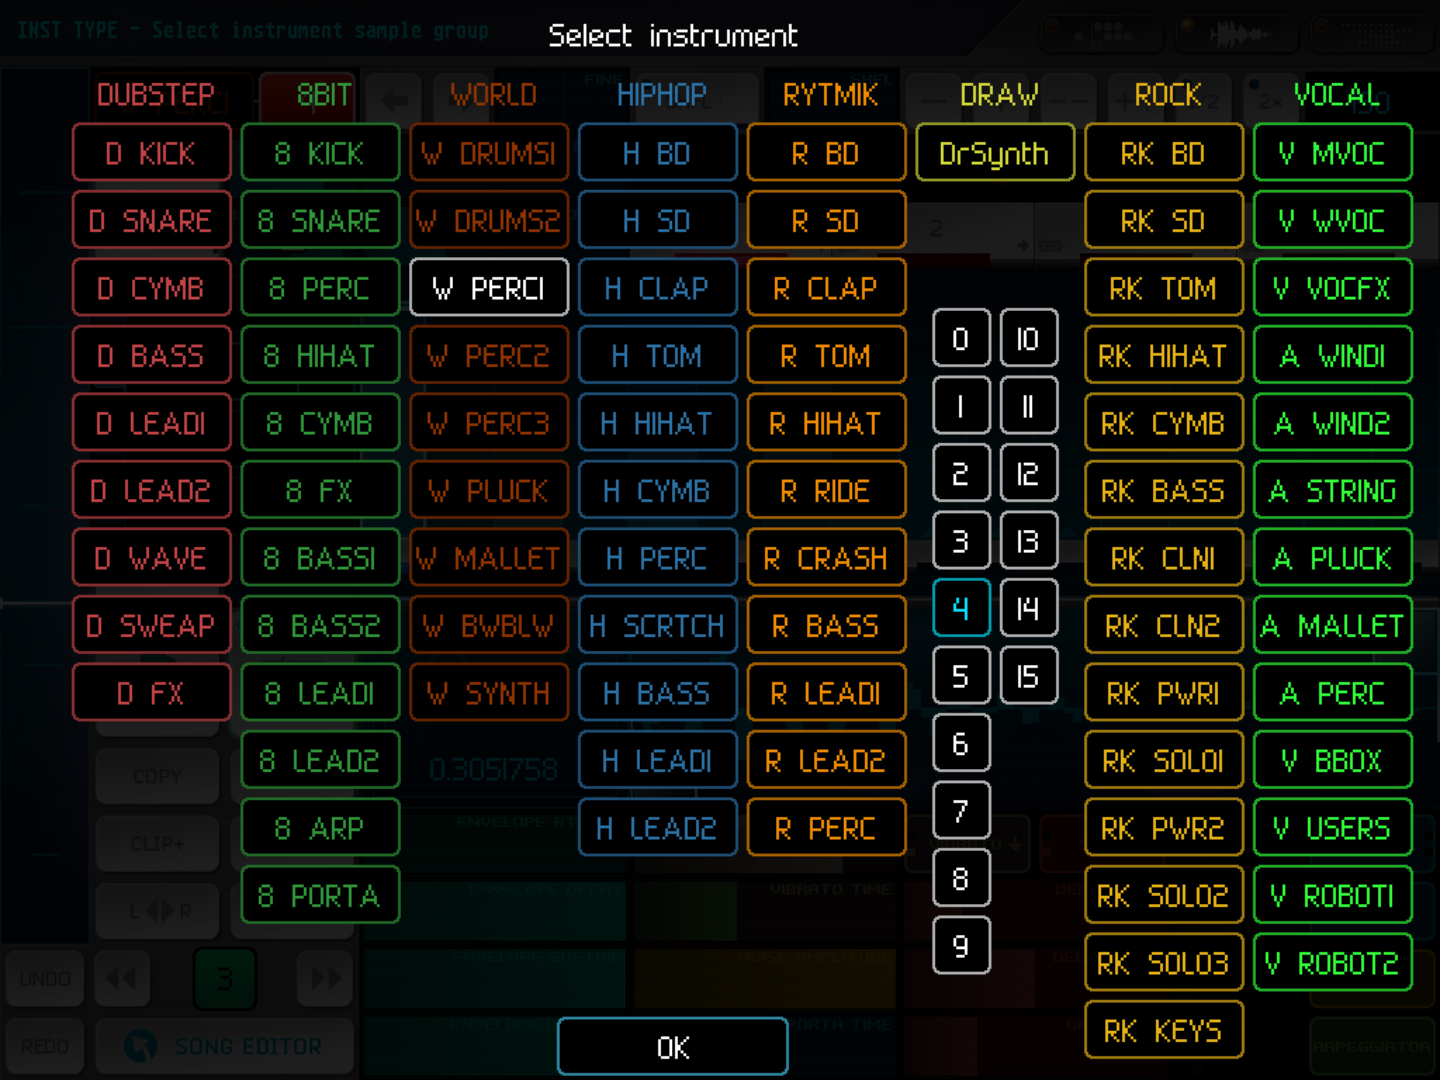This screenshot has width=1440, height=1080.
Task: Select the H LEAD2 instrument
Action: [657, 828]
